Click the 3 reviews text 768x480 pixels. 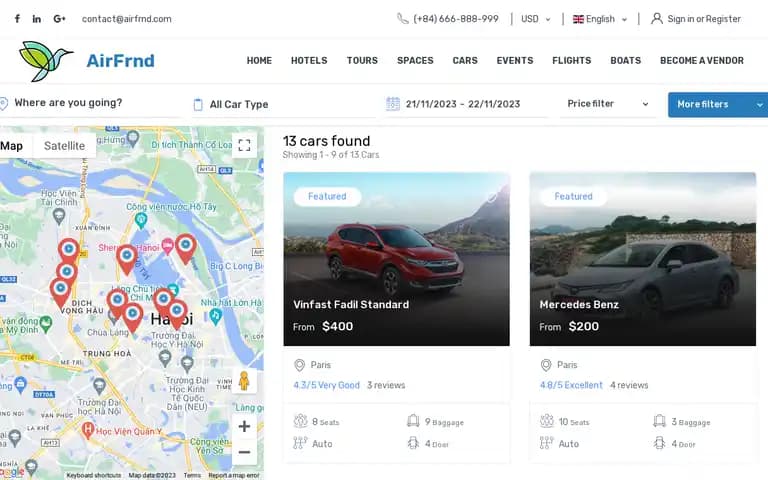click(386, 385)
